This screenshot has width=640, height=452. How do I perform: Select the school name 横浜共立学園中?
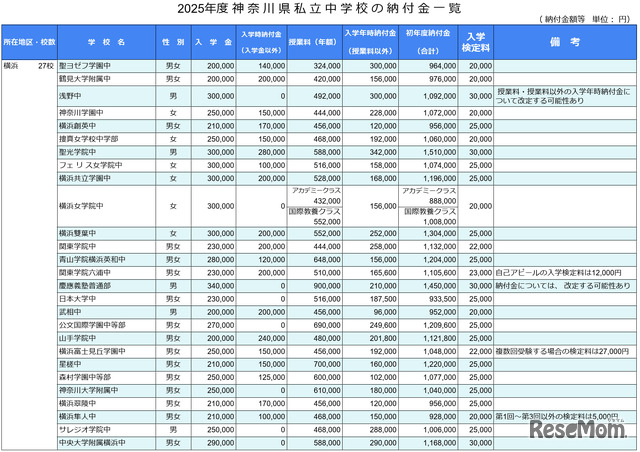pos(85,178)
